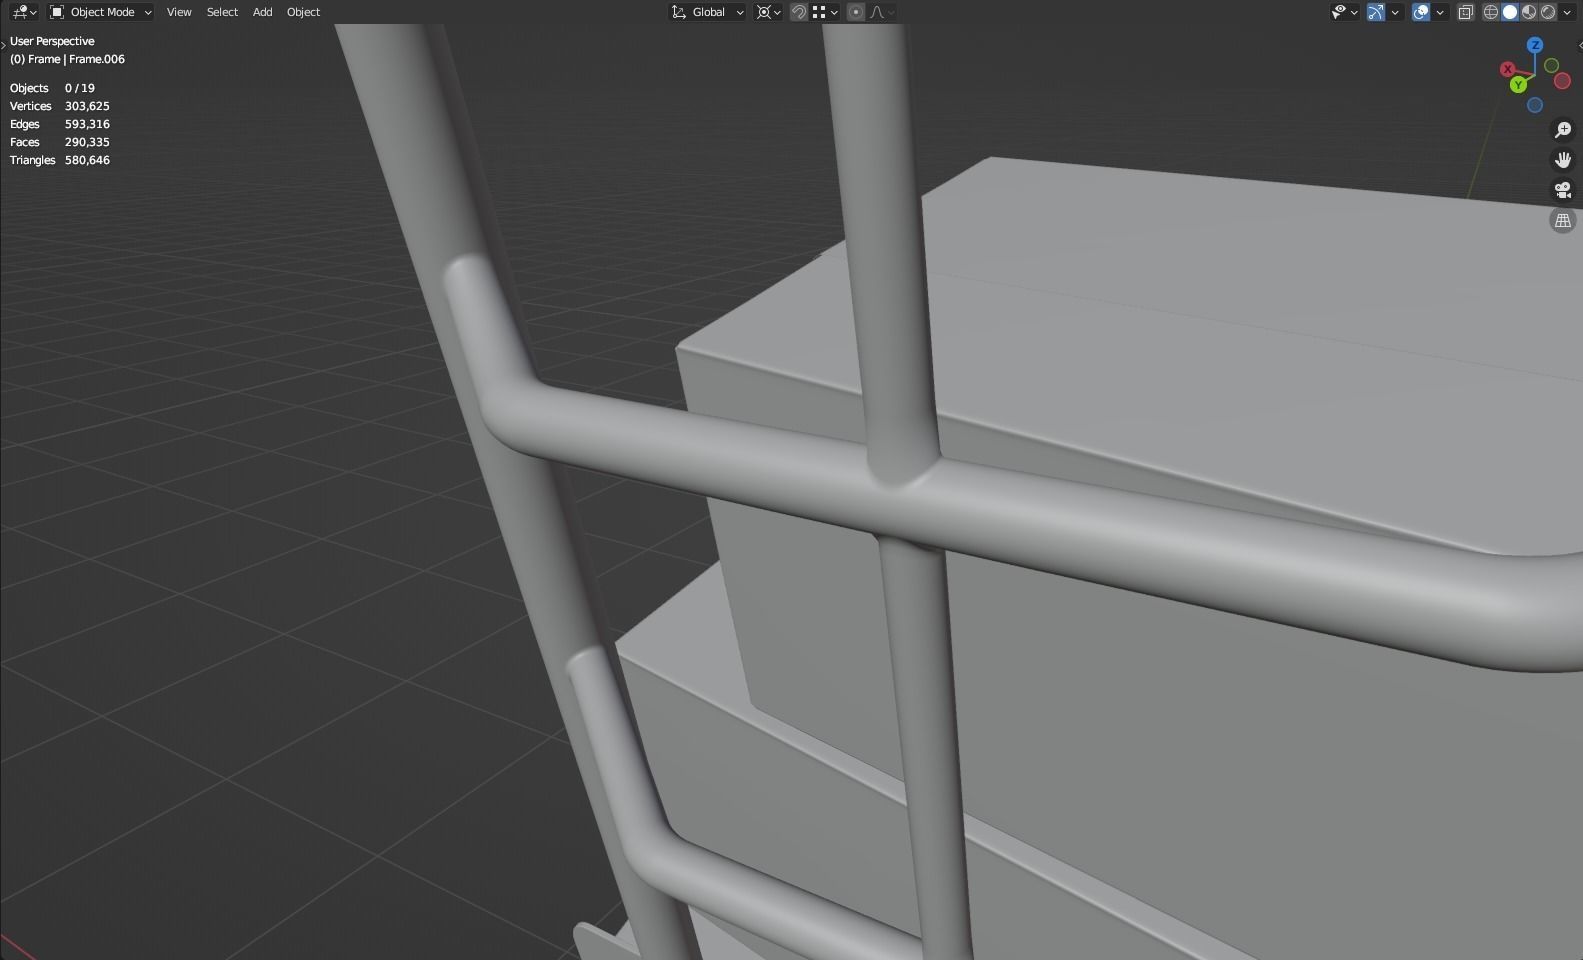Switch to wireframe viewport shading
The width and height of the screenshot is (1583, 960).
pos(1490,12)
